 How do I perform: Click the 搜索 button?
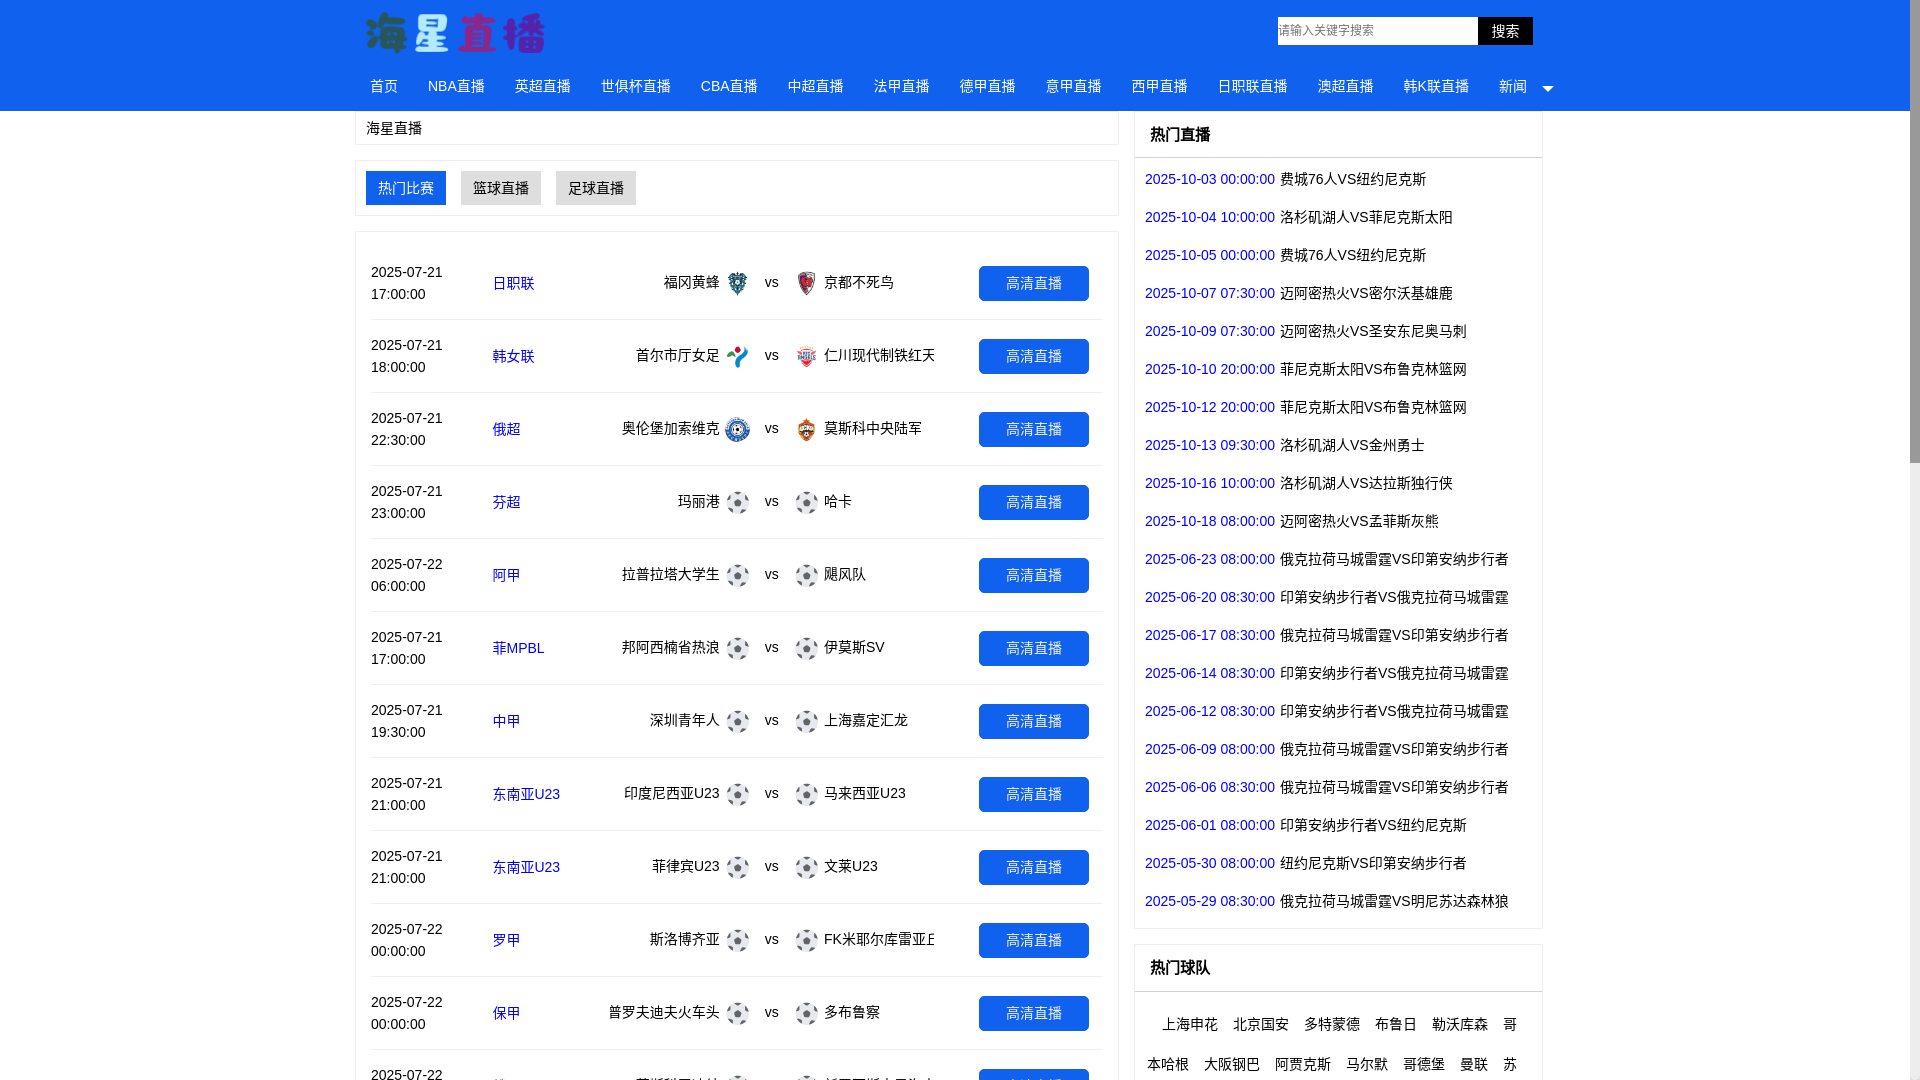pos(1505,31)
